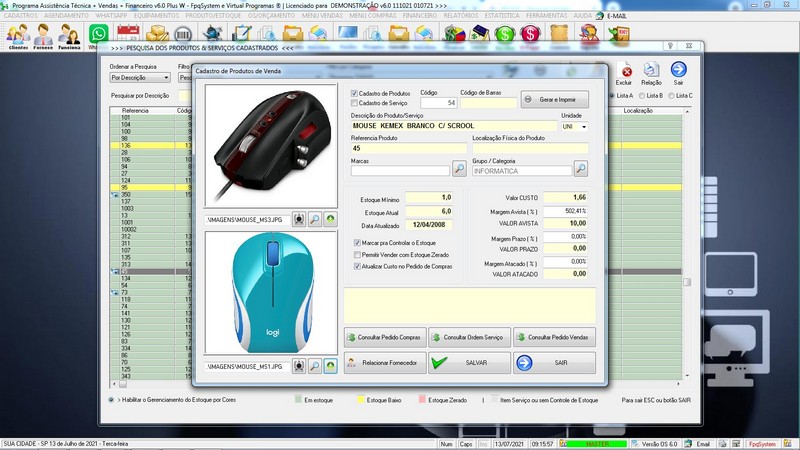800x450 pixels.
Task: Click Consultar Pedido Vendas button
Action: click(x=555, y=337)
